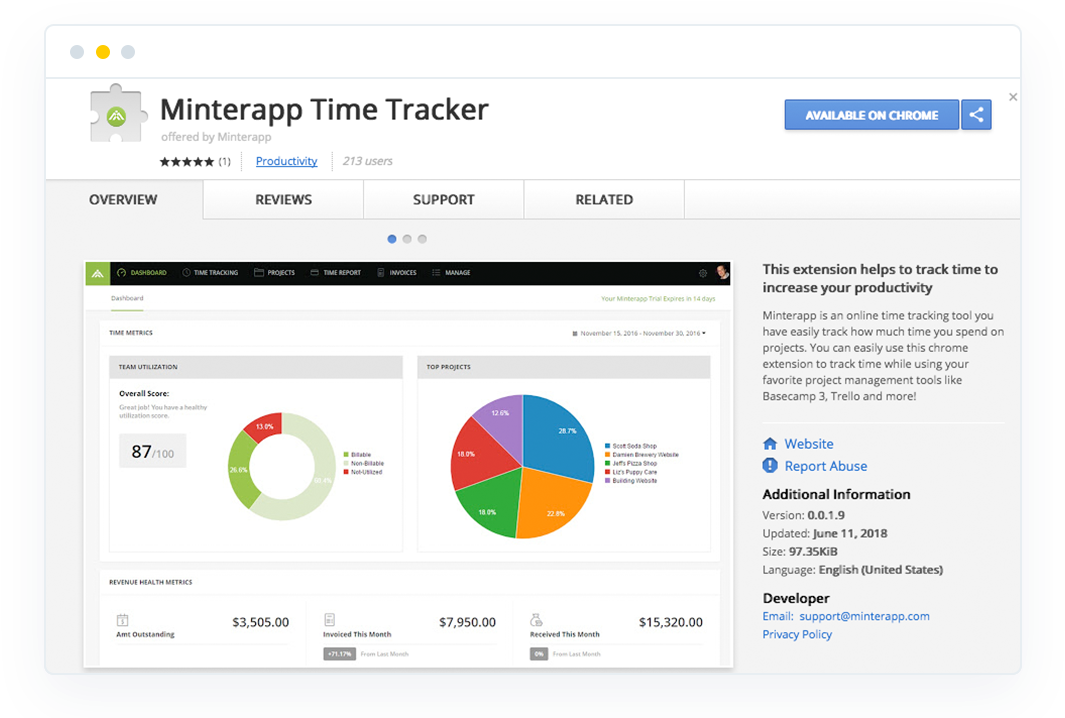1065x718 pixels.
Task: Open Invoices in the navbar
Action: [397, 272]
